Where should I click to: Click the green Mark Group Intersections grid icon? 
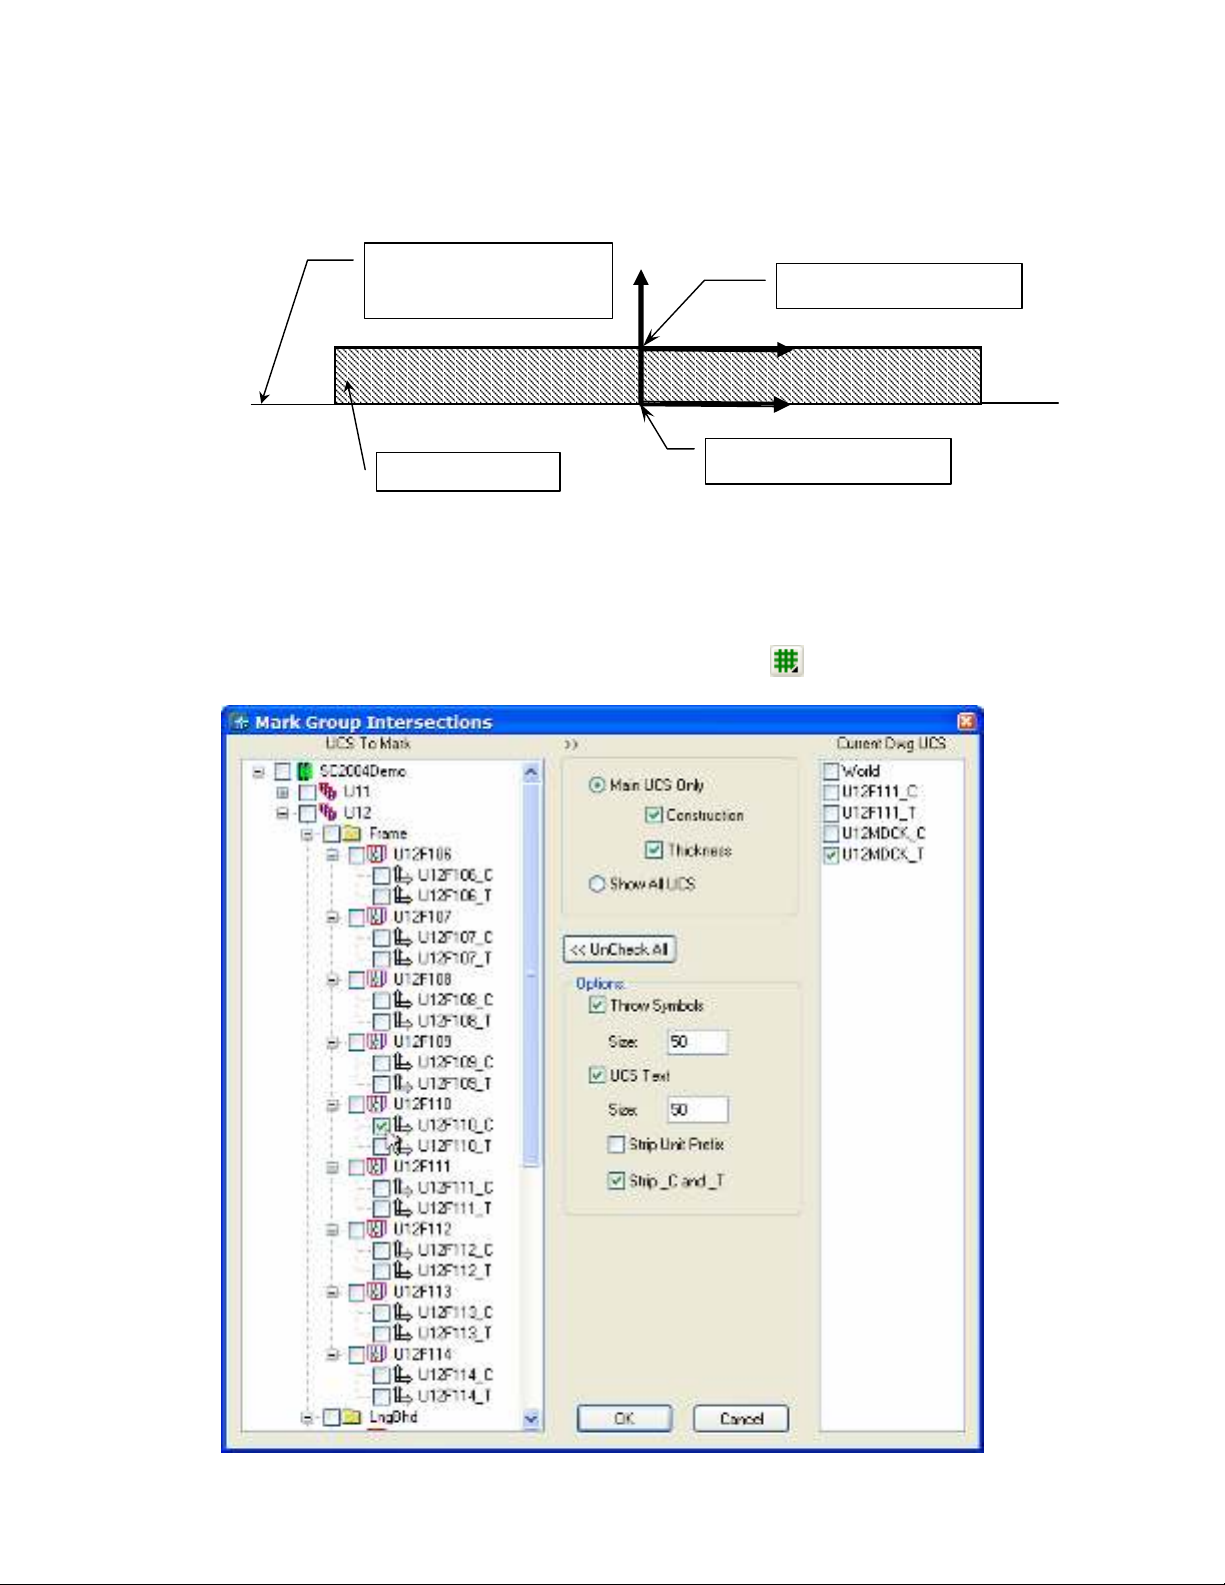coord(786,660)
